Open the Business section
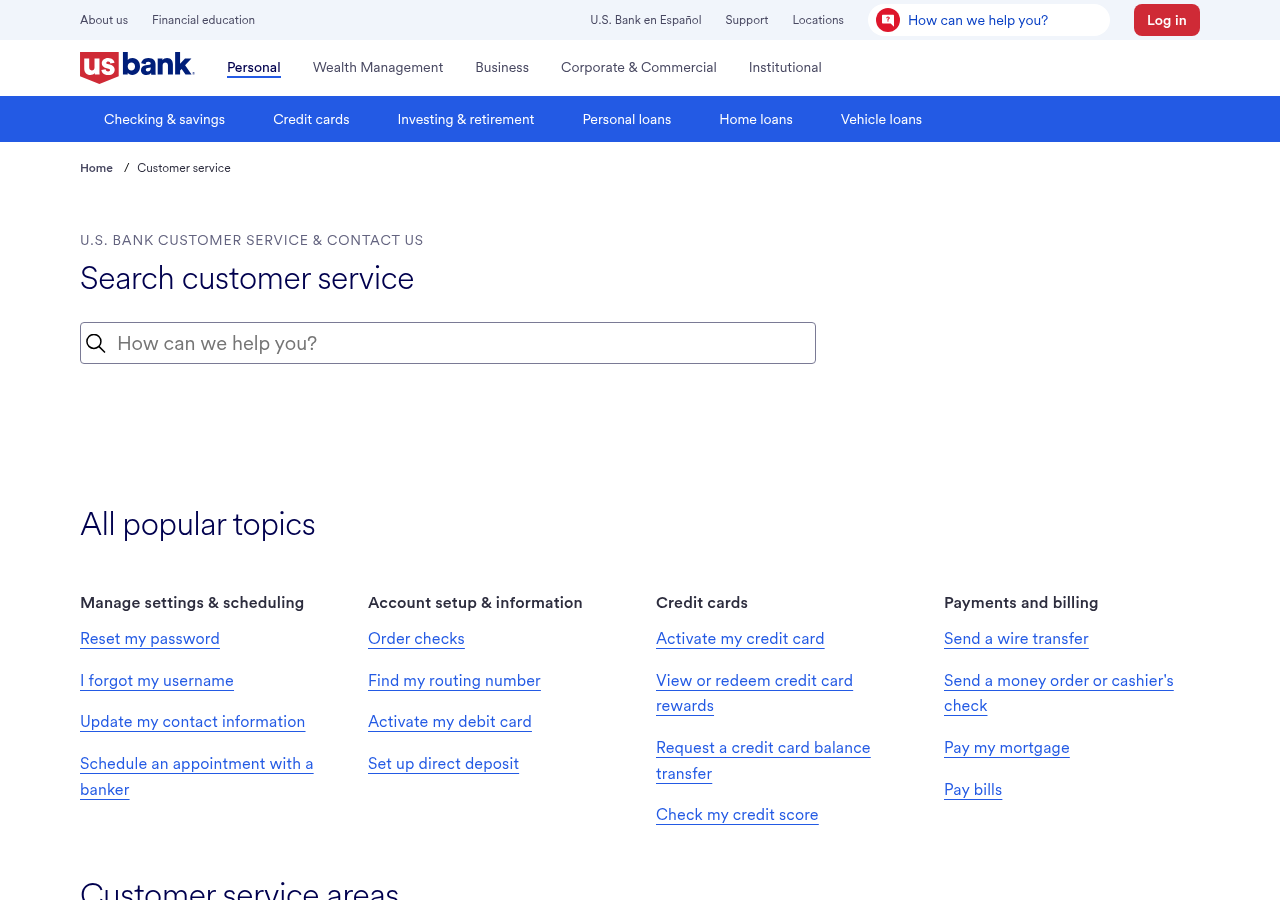The image size is (1280, 900). (502, 67)
